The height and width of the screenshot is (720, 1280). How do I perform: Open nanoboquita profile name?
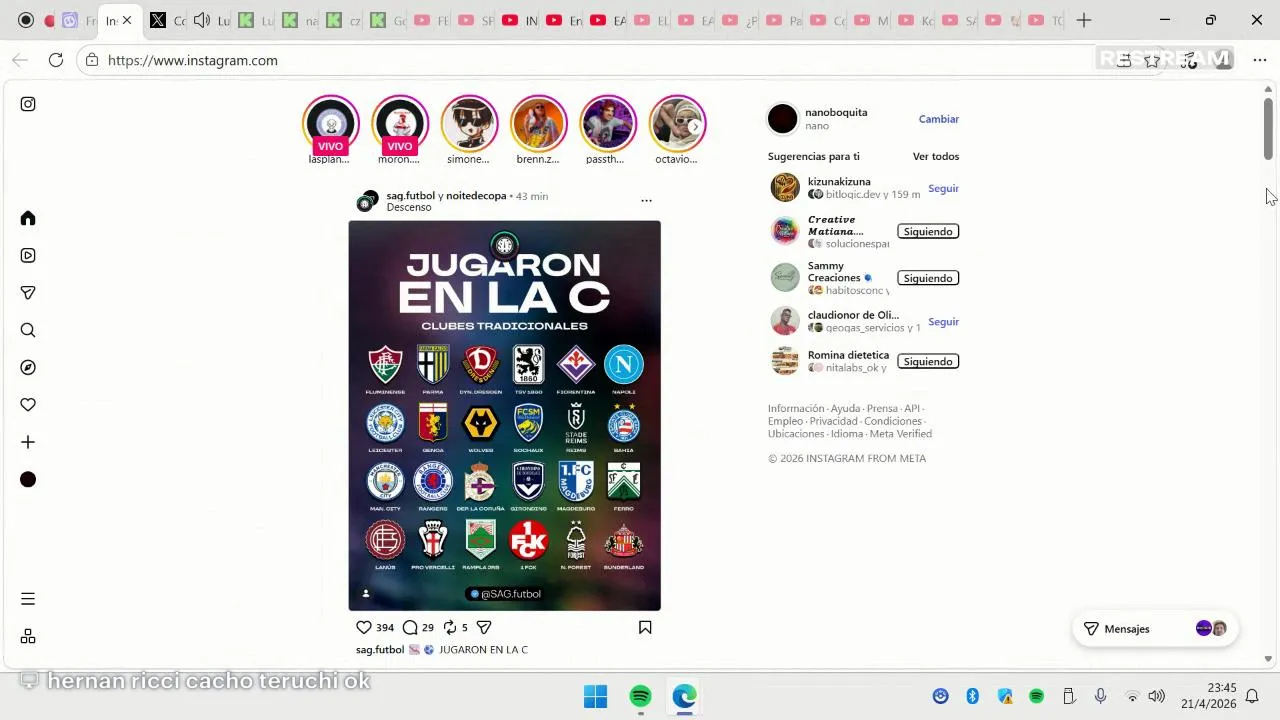pos(836,112)
